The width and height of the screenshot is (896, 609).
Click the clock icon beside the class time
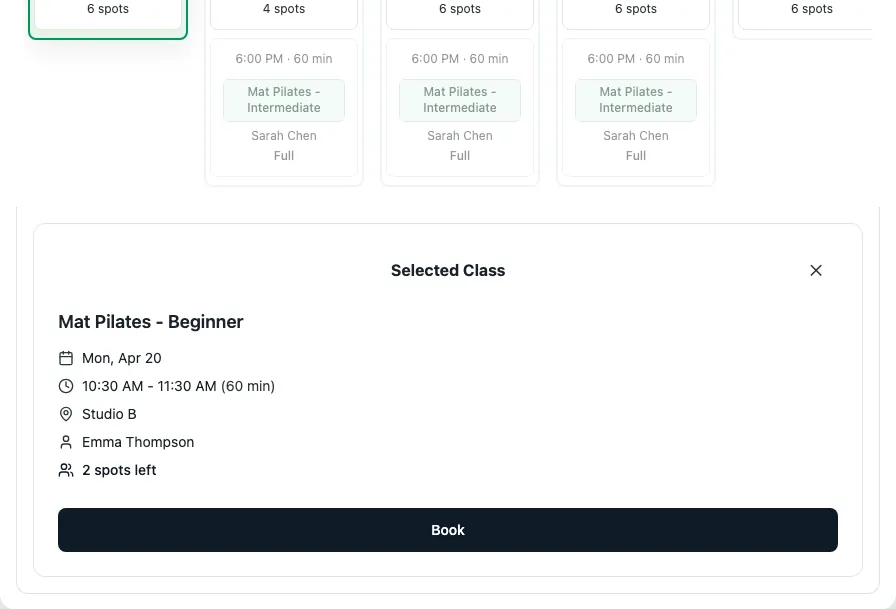pos(65,385)
